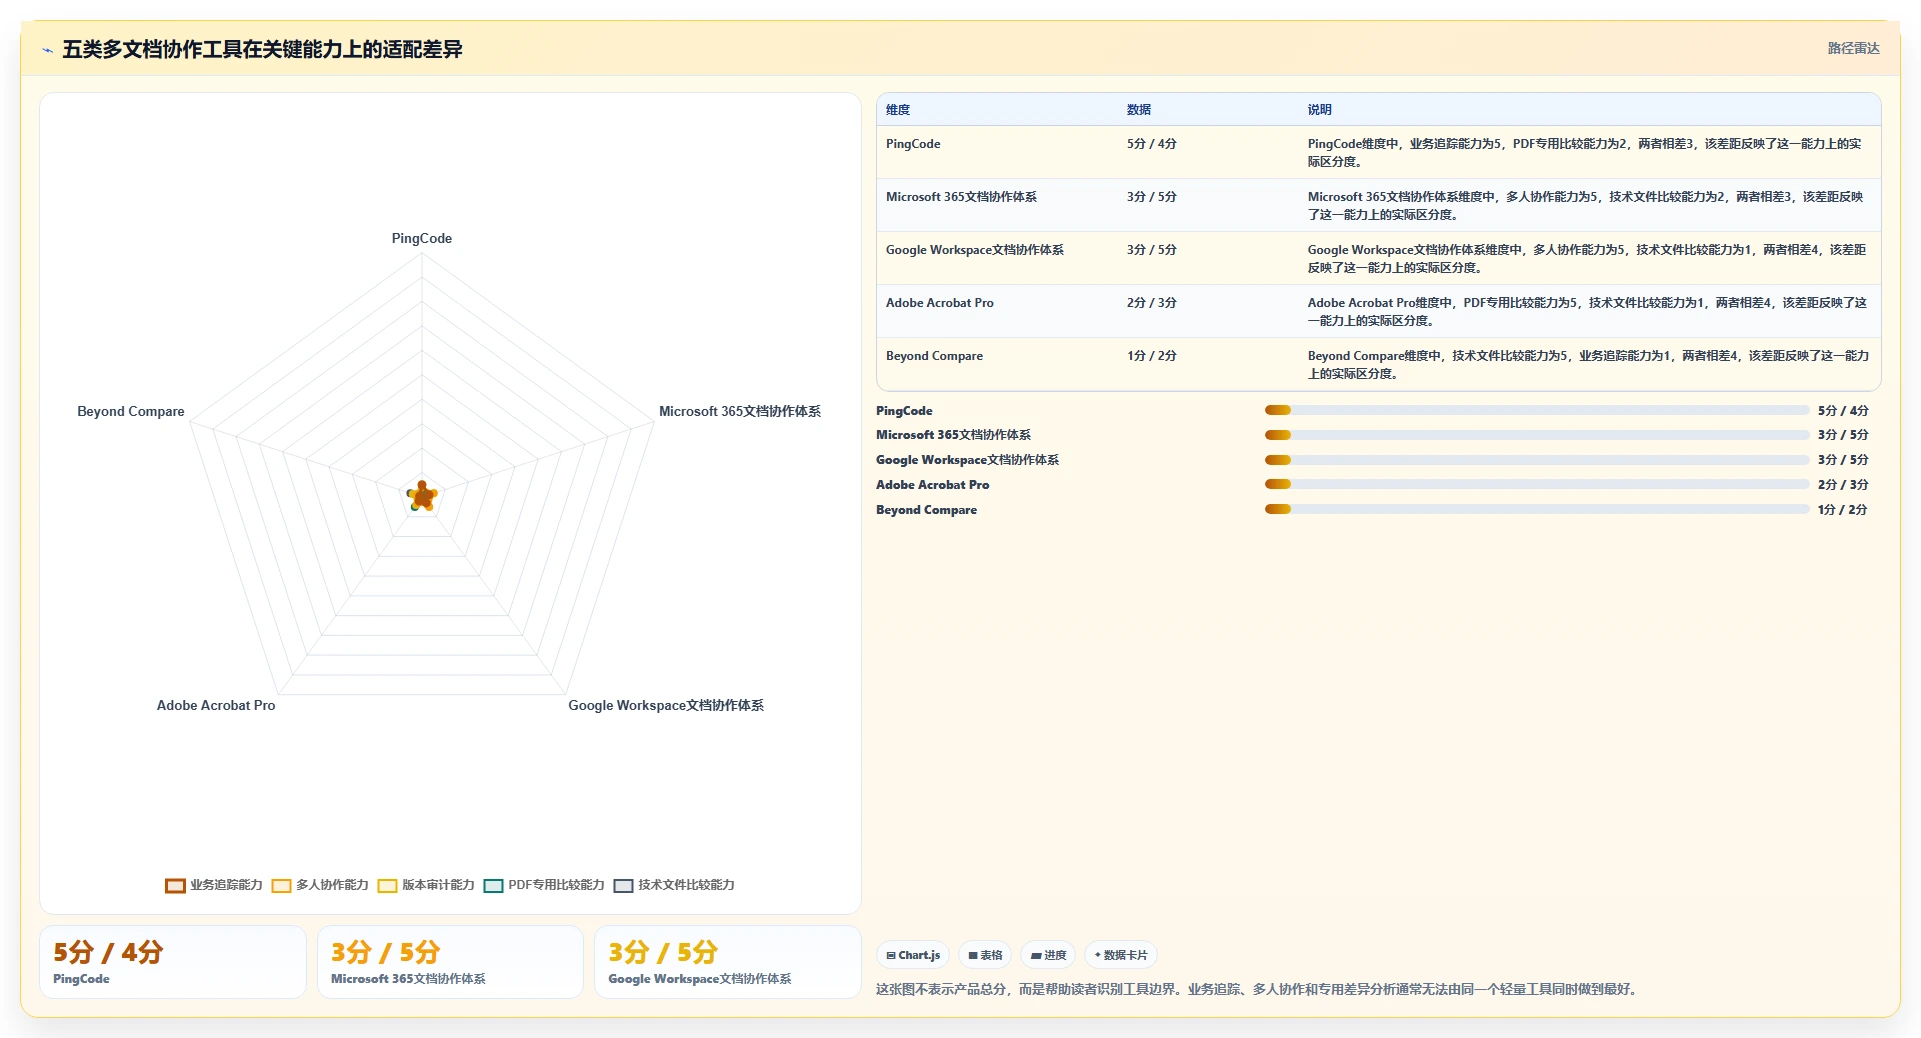Select the 进度 chip
Viewport: 1921px width, 1038px height.
pos(1048,955)
